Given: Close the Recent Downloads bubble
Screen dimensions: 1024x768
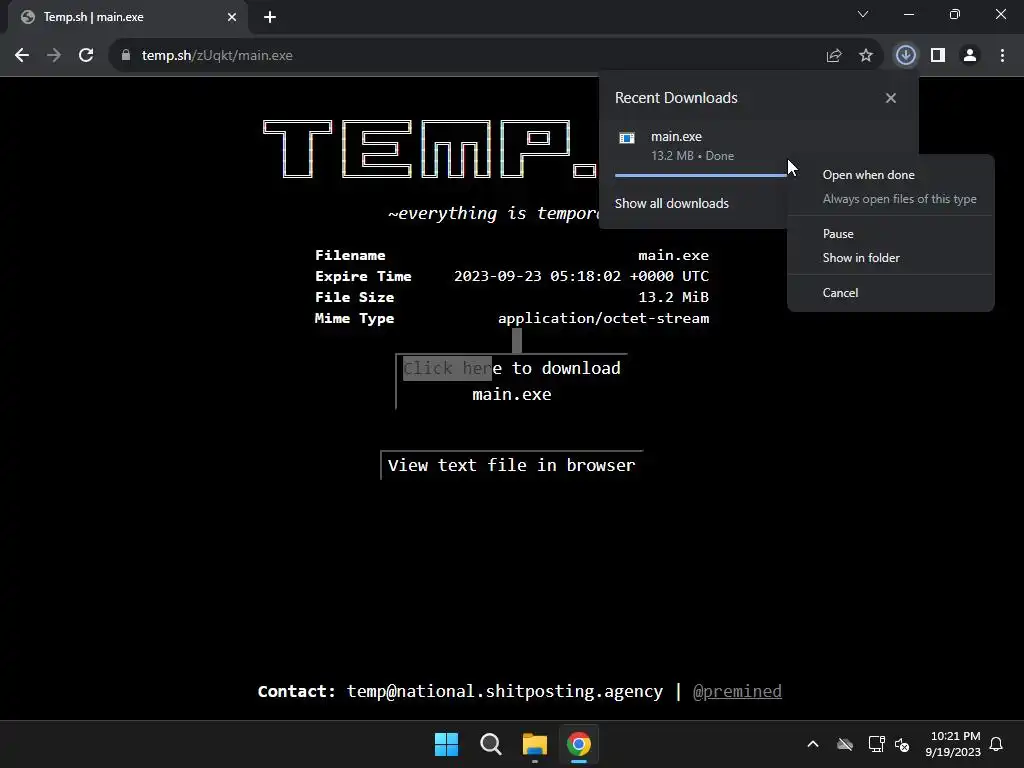Looking at the screenshot, I should (x=891, y=98).
